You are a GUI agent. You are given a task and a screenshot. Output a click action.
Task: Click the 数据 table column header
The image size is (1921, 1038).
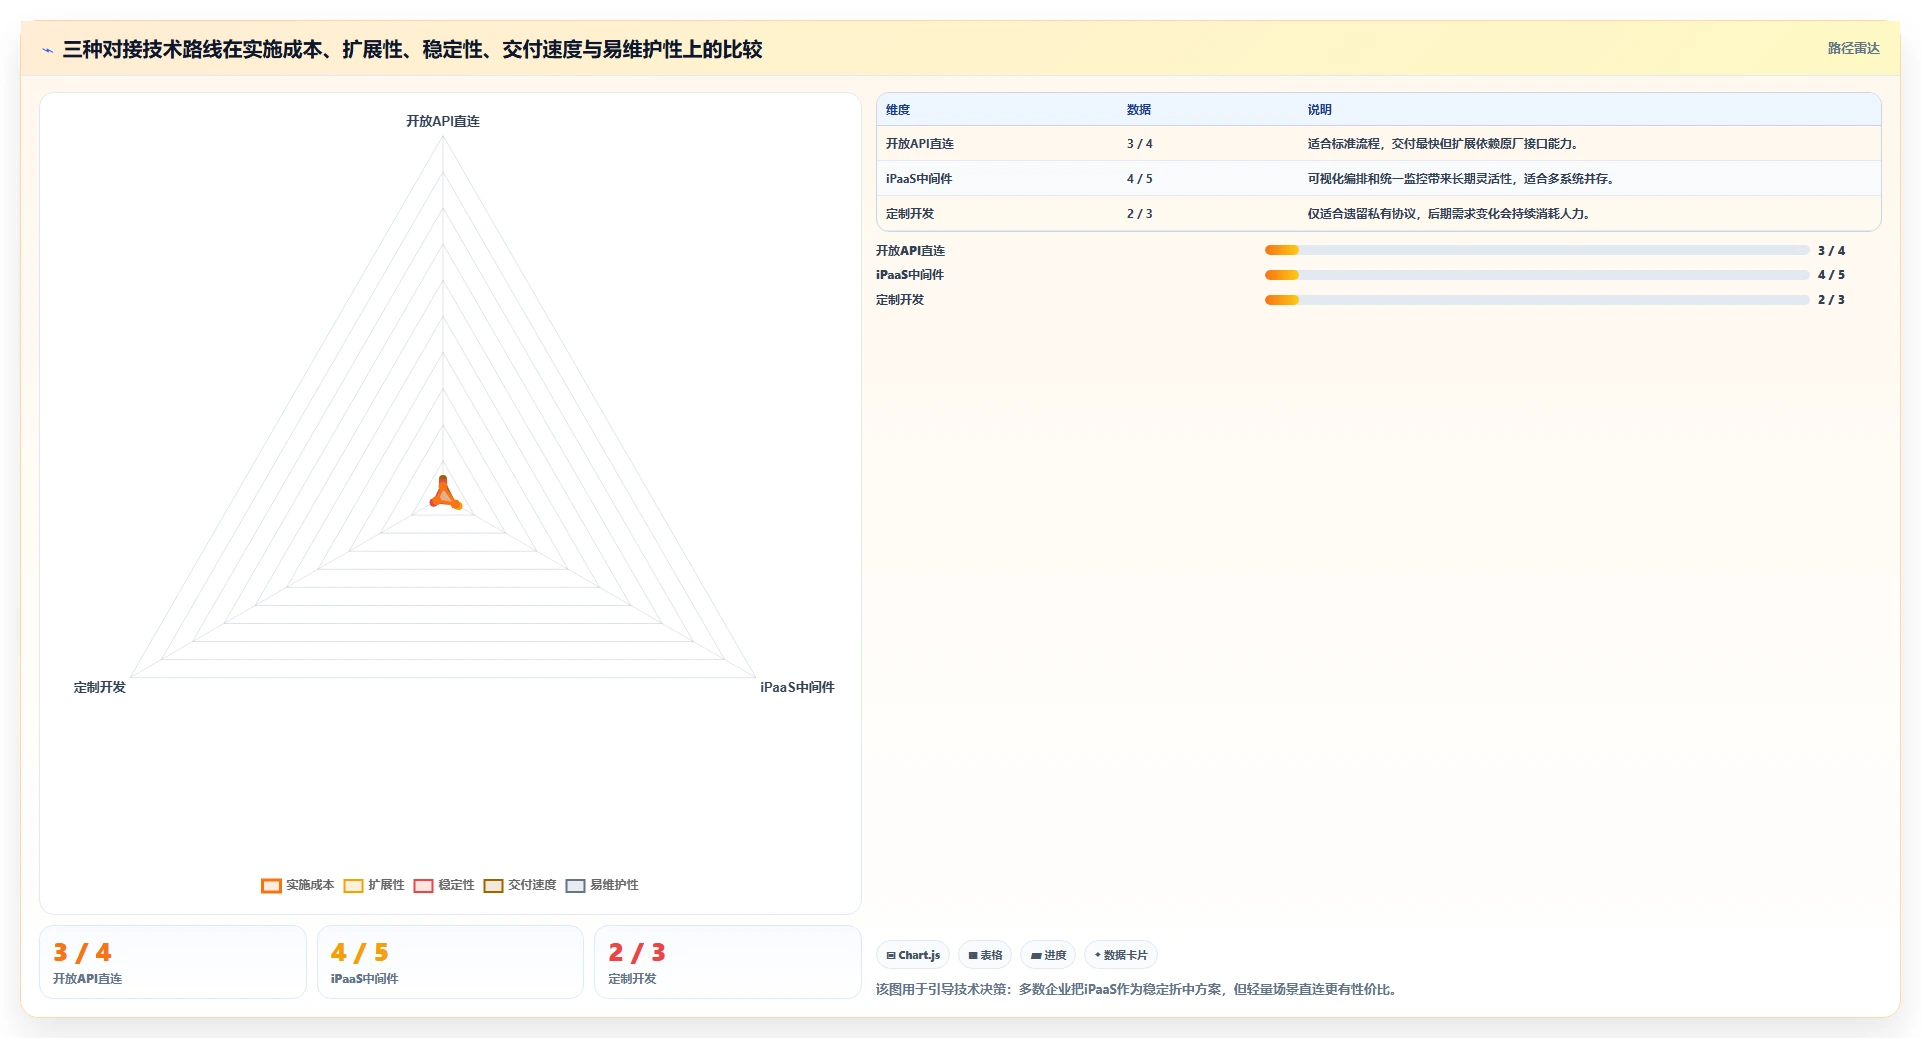[1139, 110]
